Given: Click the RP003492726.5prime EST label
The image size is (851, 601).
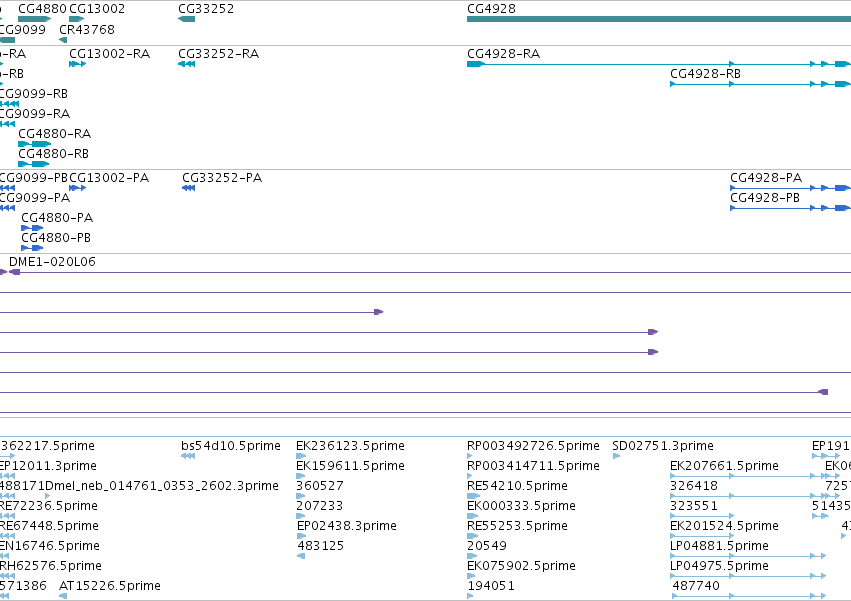Looking at the screenshot, I should click(x=533, y=446).
